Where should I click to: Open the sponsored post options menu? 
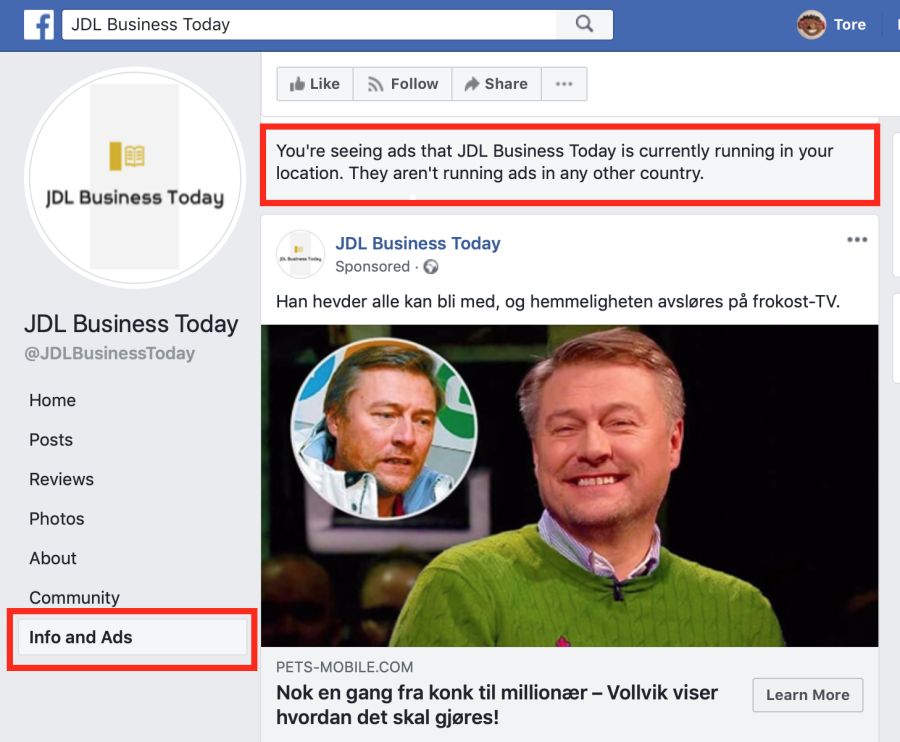pos(857,239)
